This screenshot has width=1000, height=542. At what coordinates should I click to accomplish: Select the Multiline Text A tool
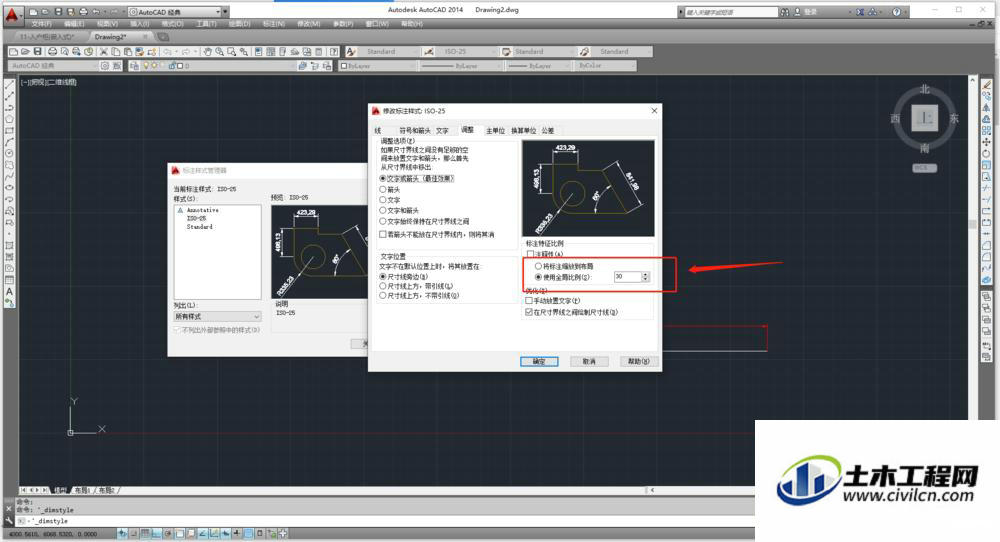pyautogui.click(x=10, y=291)
